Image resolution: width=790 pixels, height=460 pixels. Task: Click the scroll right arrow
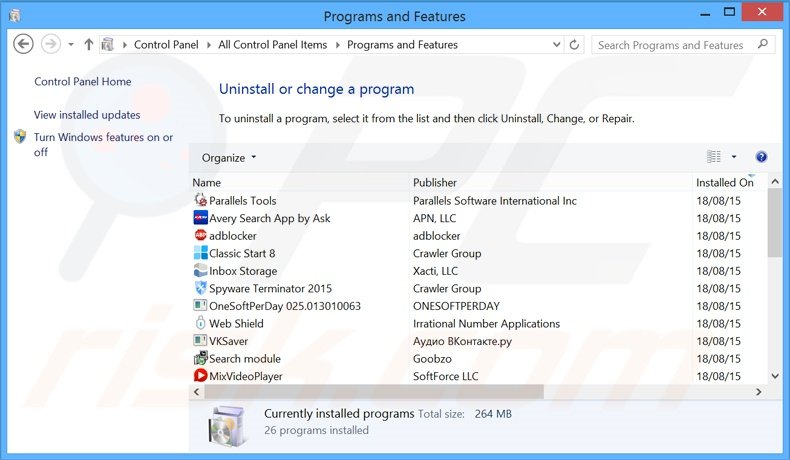(x=759, y=391)
